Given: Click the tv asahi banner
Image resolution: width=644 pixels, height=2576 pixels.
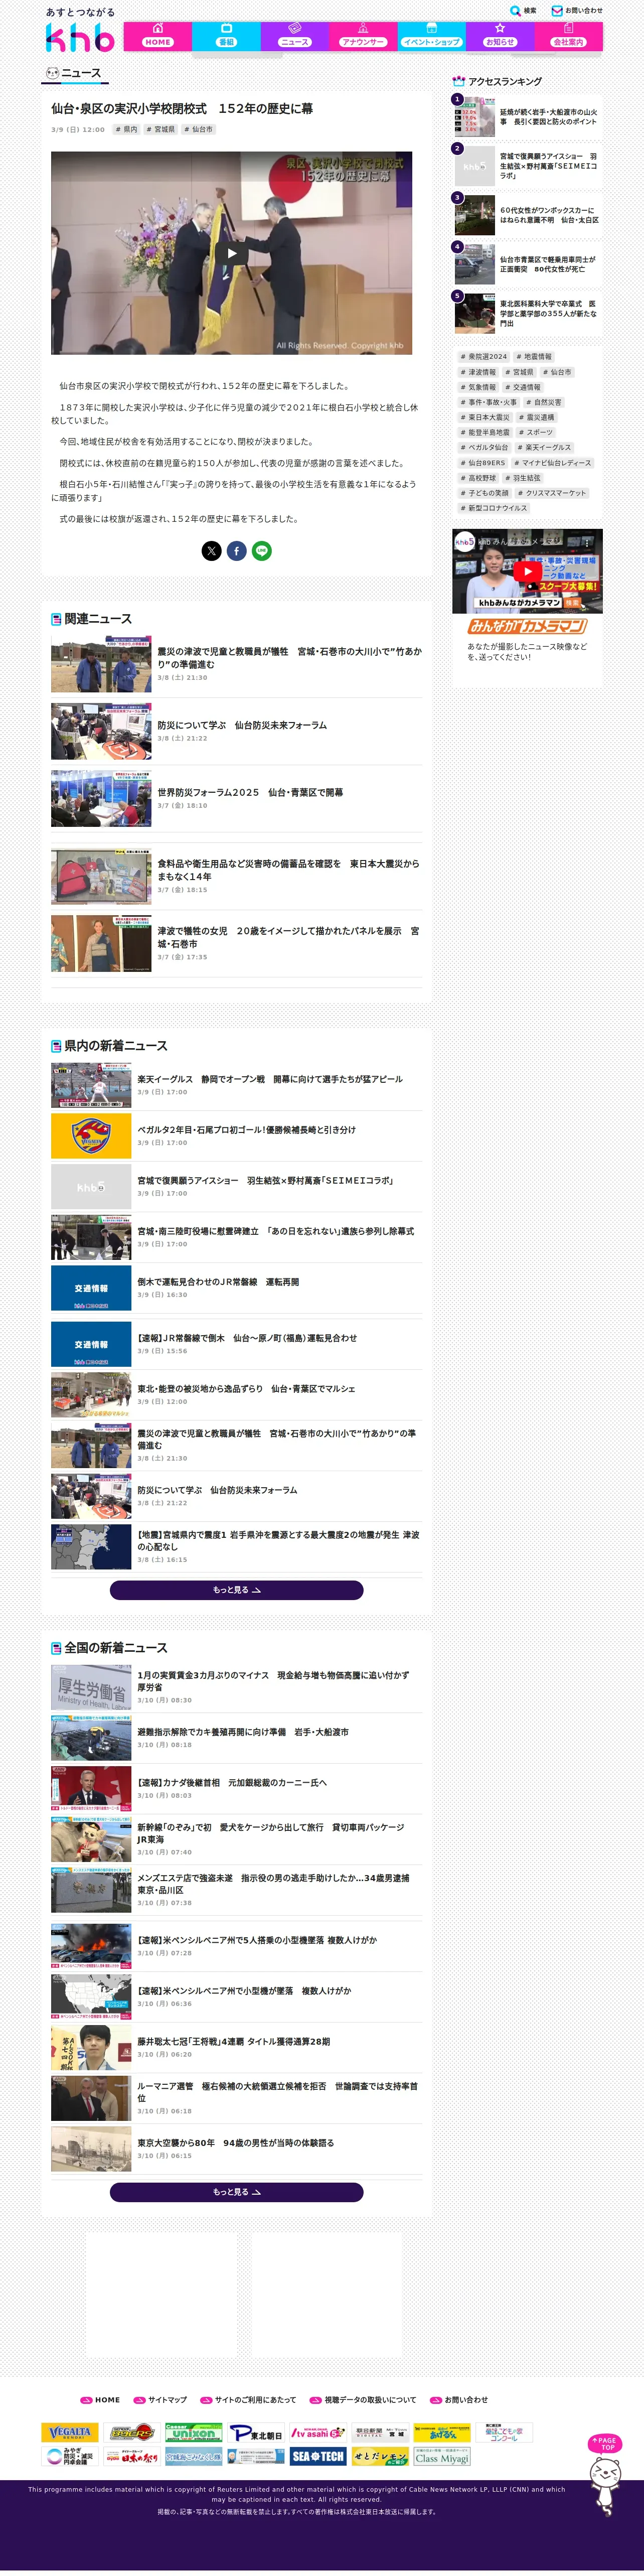Looking at the screenshot, I should point(317,2433).
